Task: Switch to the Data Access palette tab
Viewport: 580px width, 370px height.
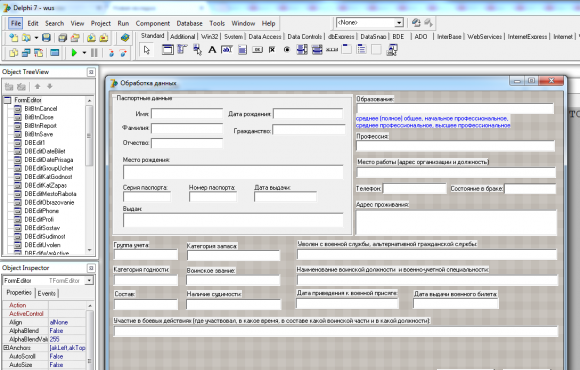Action: coord(265,37)
